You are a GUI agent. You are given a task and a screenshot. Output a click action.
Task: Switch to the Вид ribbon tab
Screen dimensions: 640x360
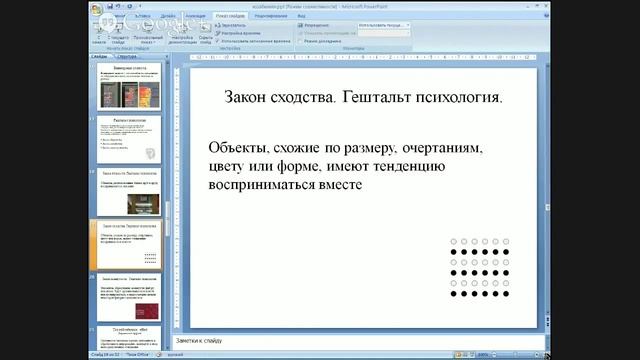(301, 16)
